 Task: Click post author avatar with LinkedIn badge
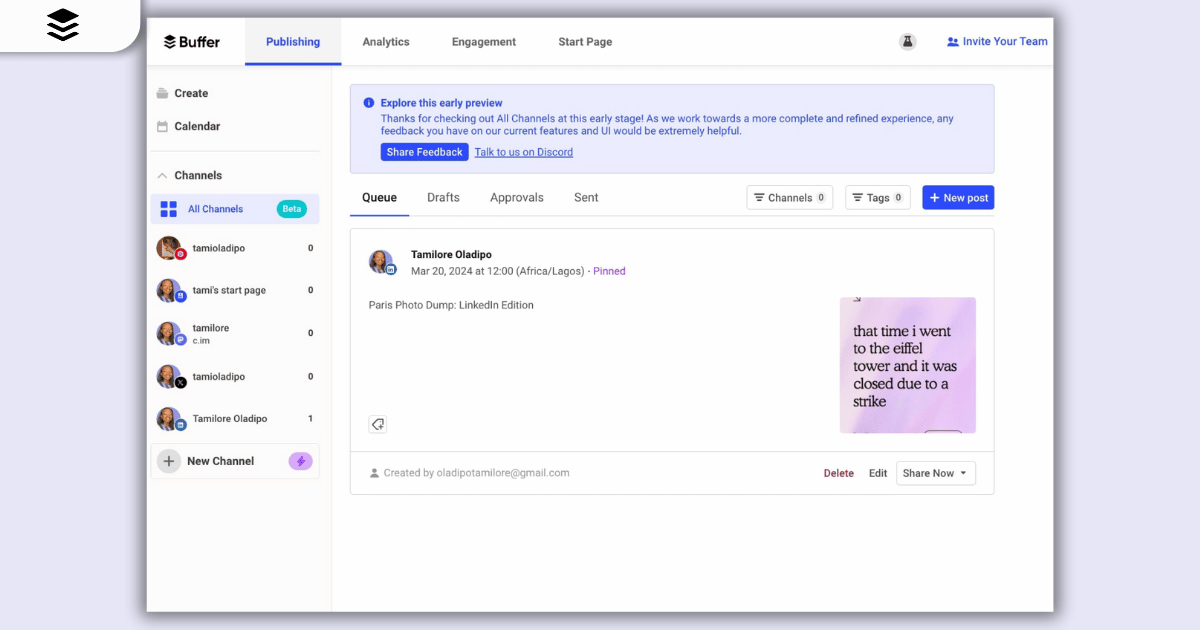click(x=382, y=262)
